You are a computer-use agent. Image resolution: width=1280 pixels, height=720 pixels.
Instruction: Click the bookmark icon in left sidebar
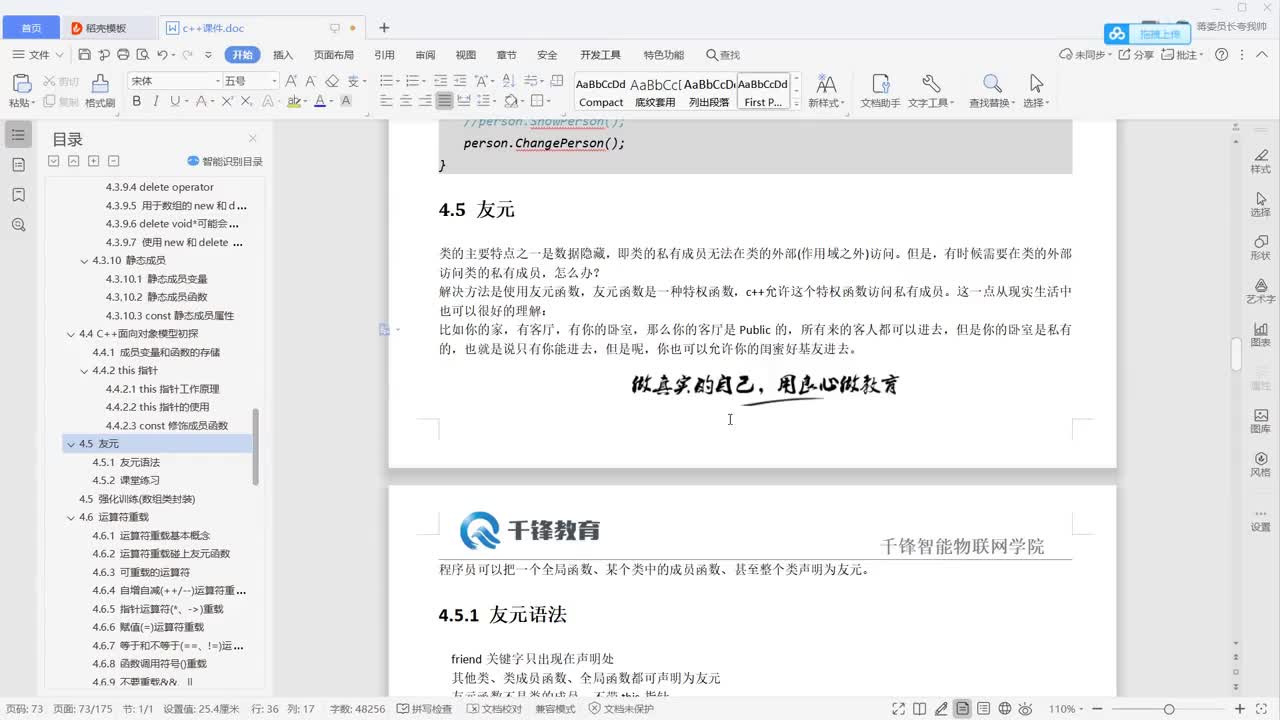click(x=18, y=195)
